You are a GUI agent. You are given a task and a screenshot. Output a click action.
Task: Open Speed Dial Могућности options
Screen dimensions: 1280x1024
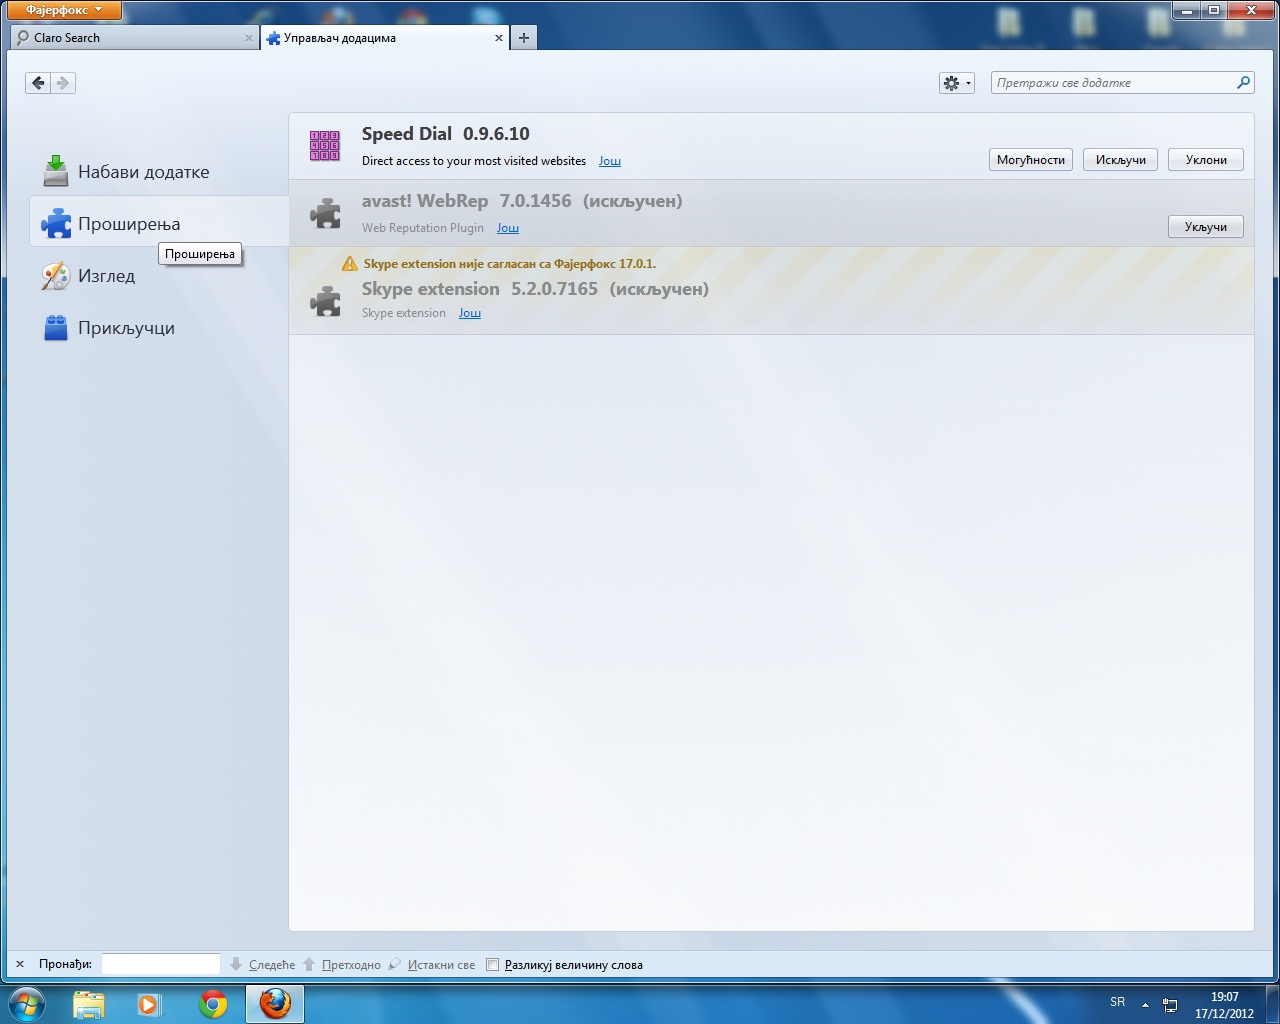pyautogui.click(x=1031, y=160)
